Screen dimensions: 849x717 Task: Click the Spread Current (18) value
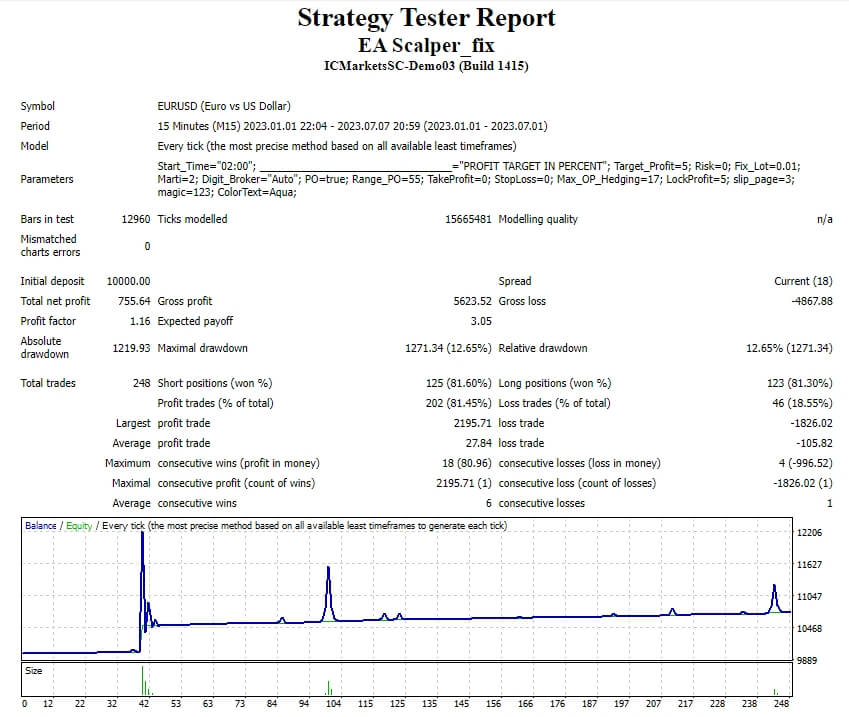click(805, 281)
